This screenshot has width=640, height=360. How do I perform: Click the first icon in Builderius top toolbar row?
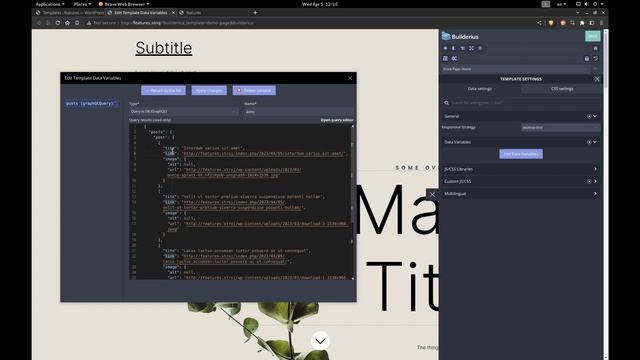pyautogui.click(x=445, y=48)
